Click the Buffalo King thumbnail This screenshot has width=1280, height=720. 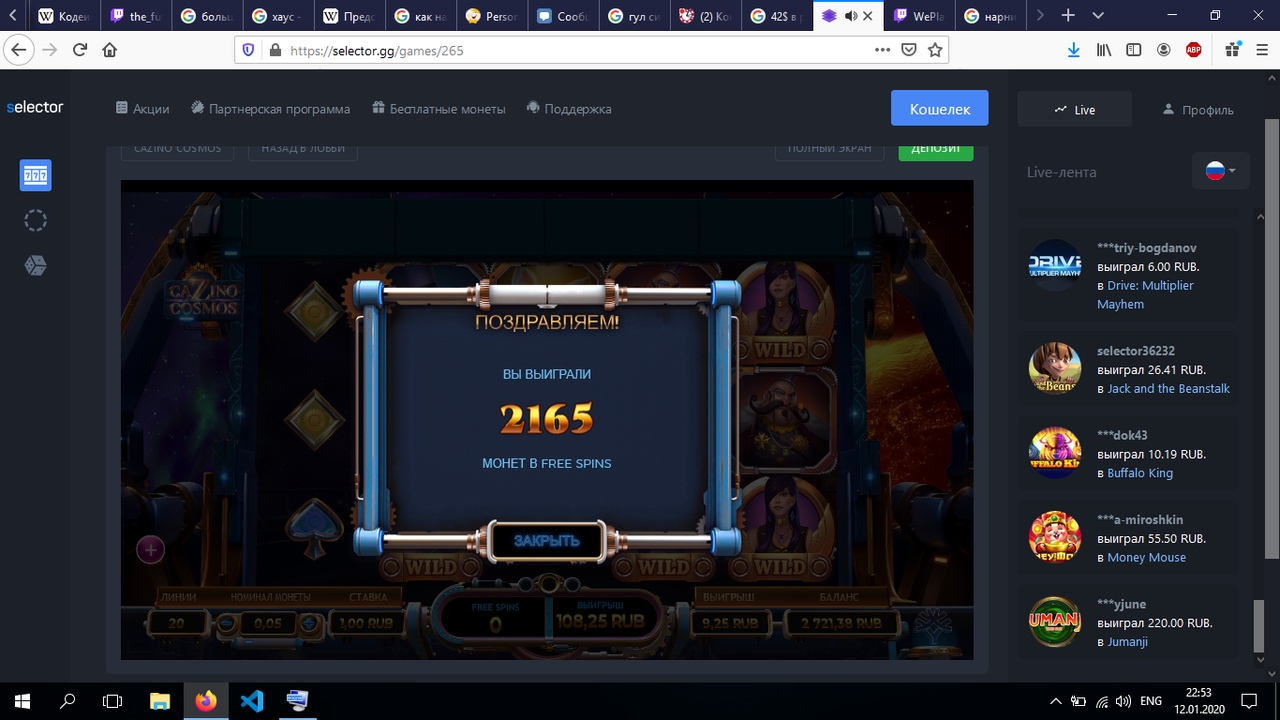coord(1055,453)
